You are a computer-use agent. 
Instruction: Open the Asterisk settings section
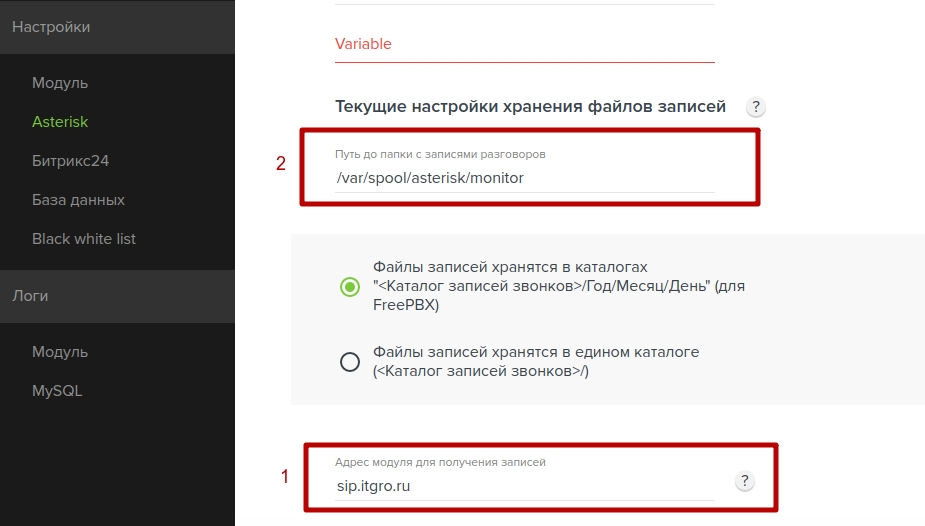tap(60, 122)
